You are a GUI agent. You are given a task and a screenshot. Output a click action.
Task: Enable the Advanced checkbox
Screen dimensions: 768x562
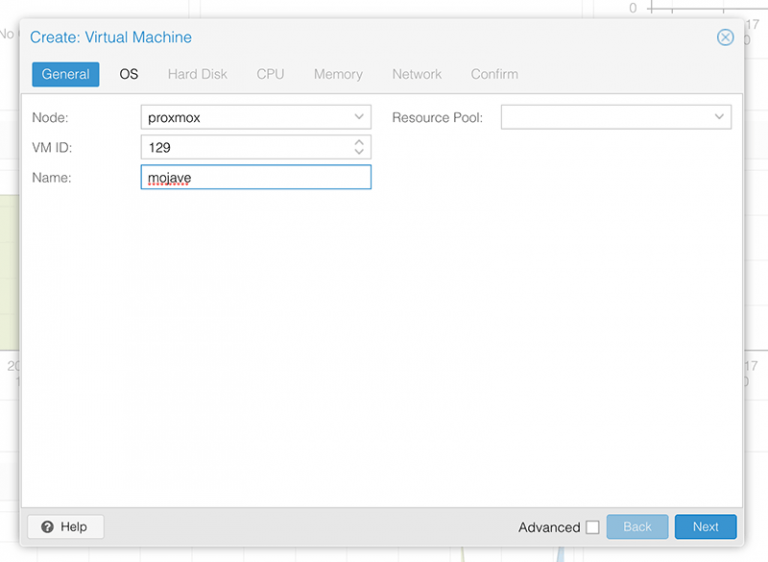point(592,527)
